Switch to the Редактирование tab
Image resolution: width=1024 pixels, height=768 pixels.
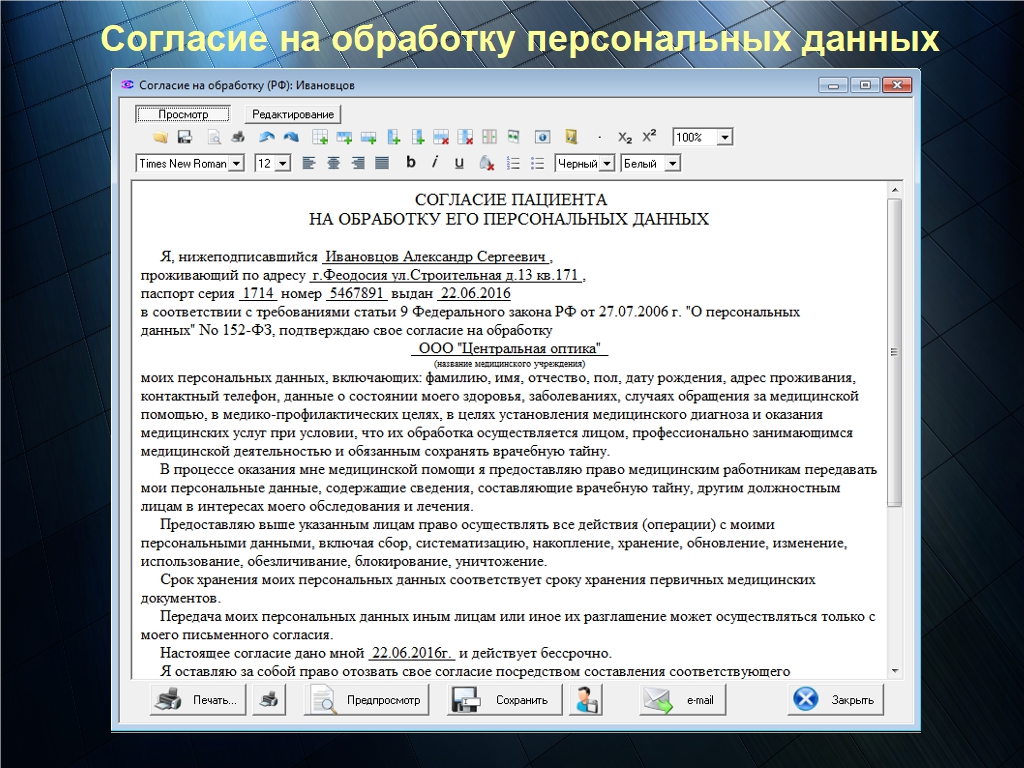293,114
